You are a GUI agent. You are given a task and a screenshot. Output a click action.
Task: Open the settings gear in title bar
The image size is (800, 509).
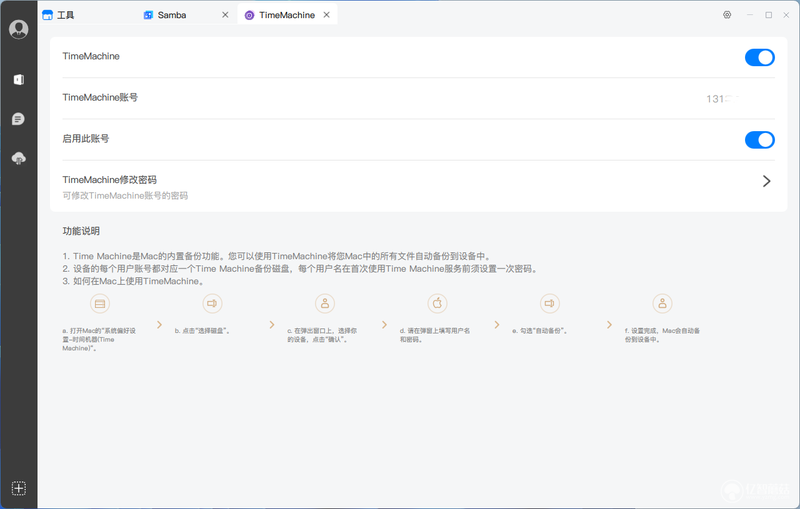727,15
